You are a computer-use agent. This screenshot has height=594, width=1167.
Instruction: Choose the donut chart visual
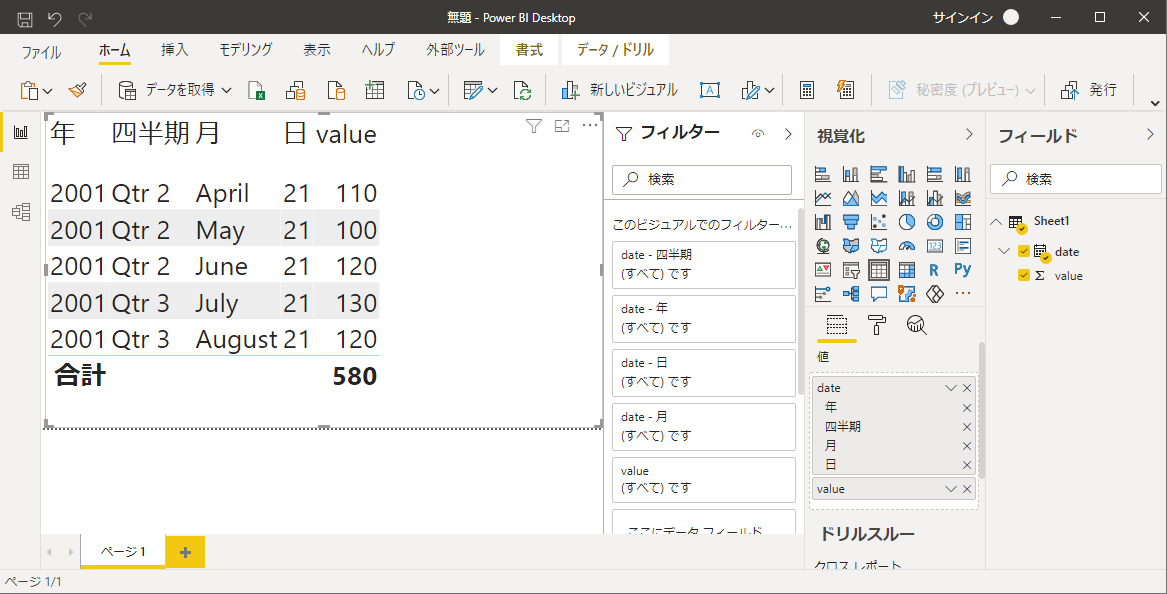pos(935,222)
